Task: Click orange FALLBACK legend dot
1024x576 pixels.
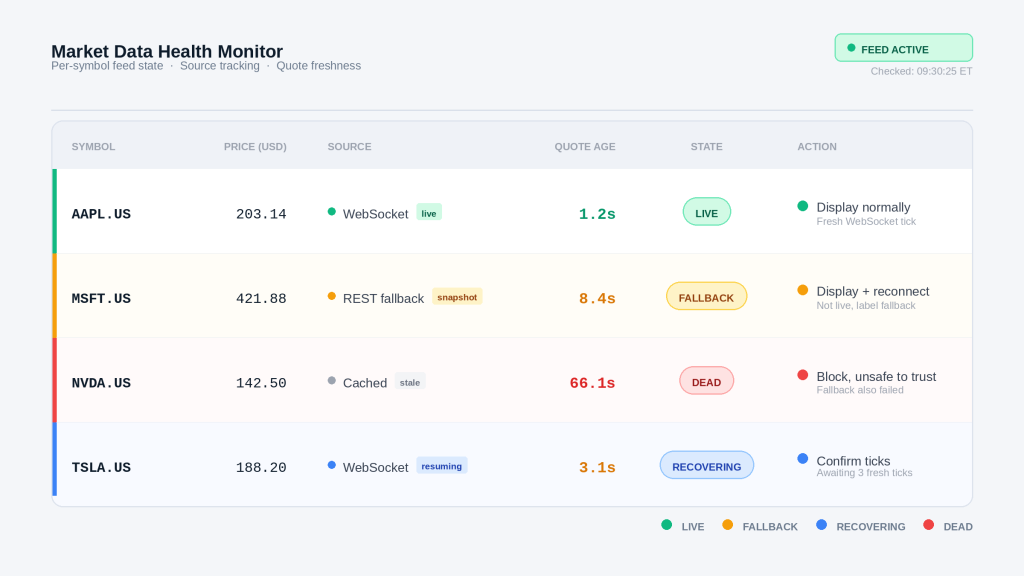Action: [x=728, y=525]
